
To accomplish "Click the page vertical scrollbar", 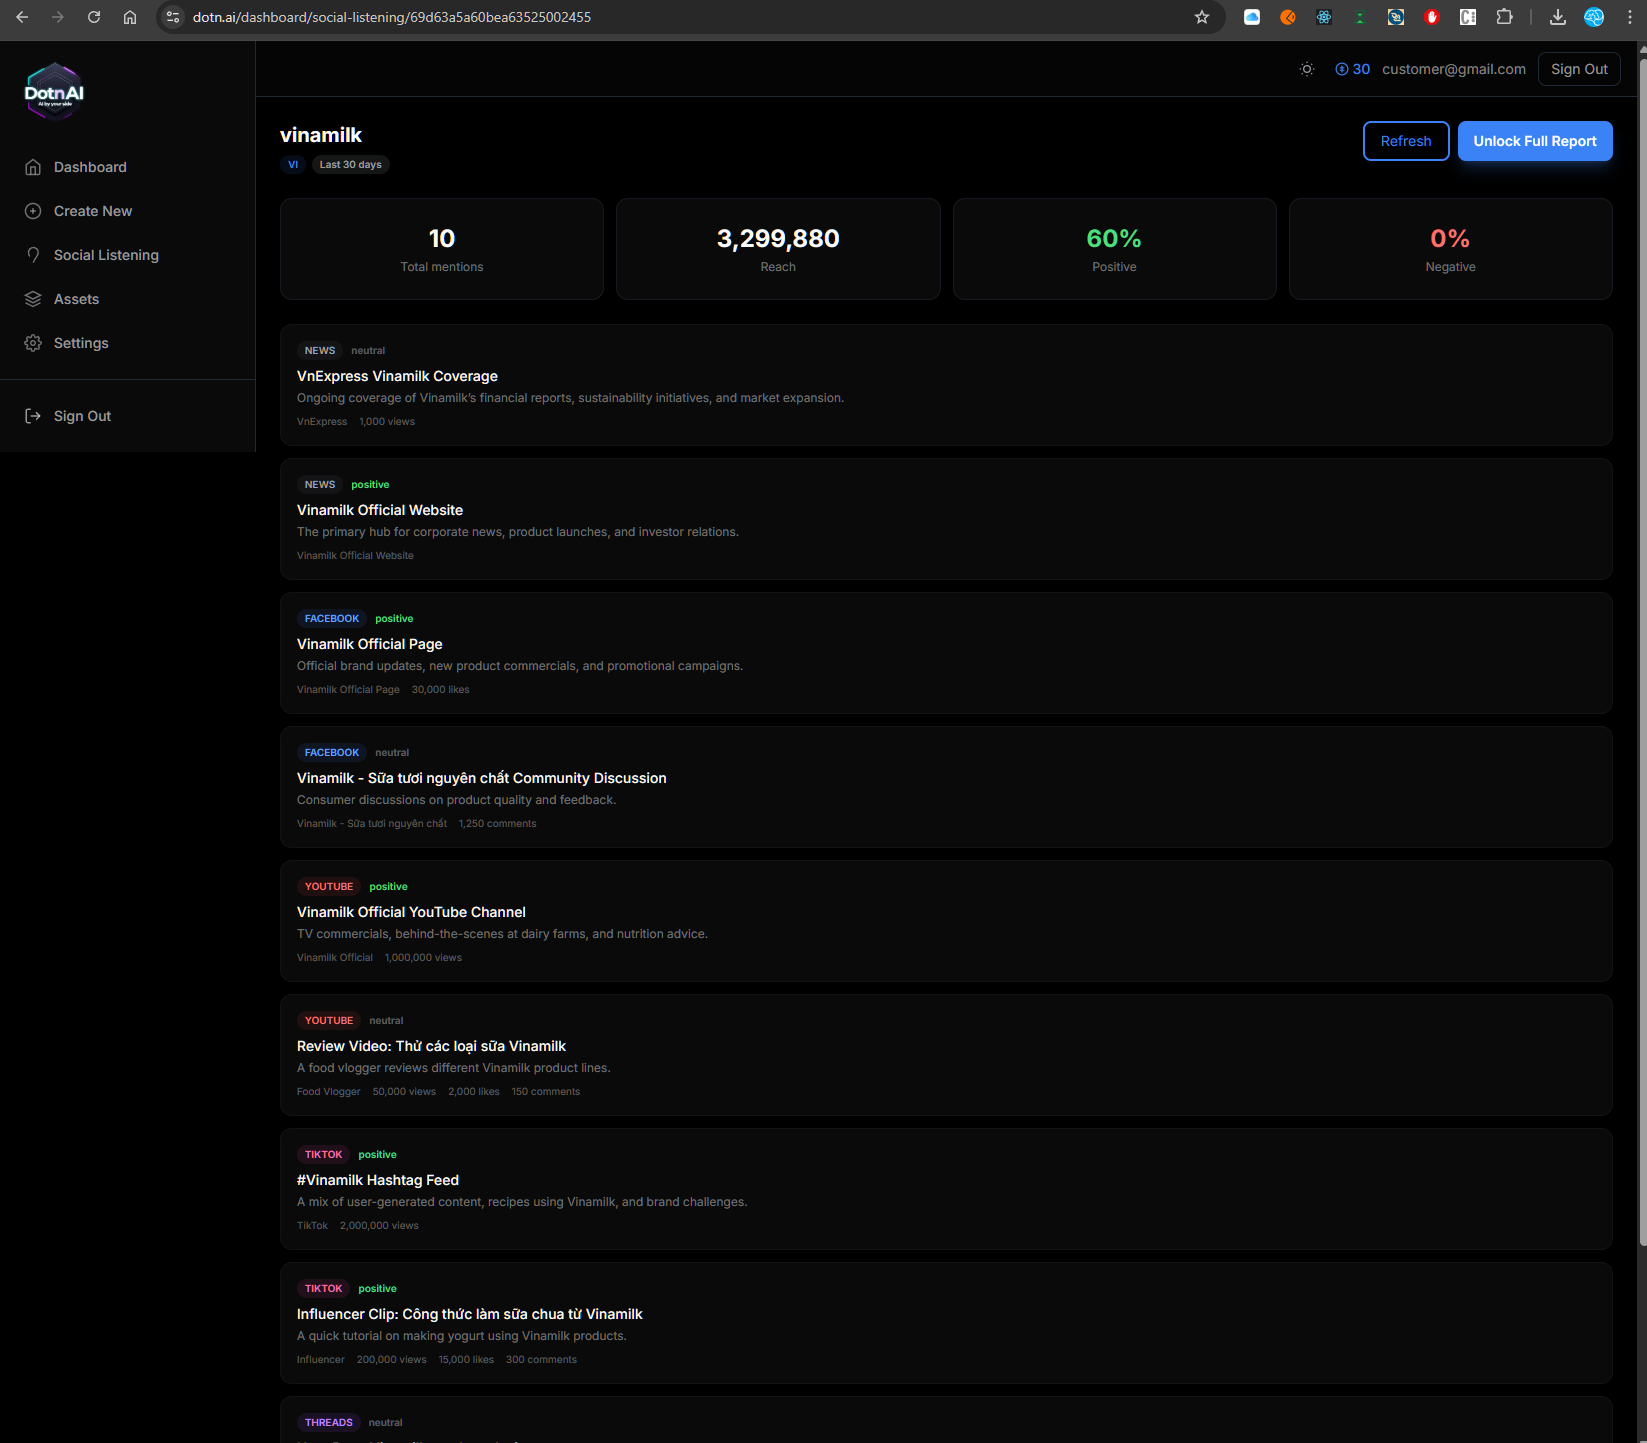I will (1642, 650).
